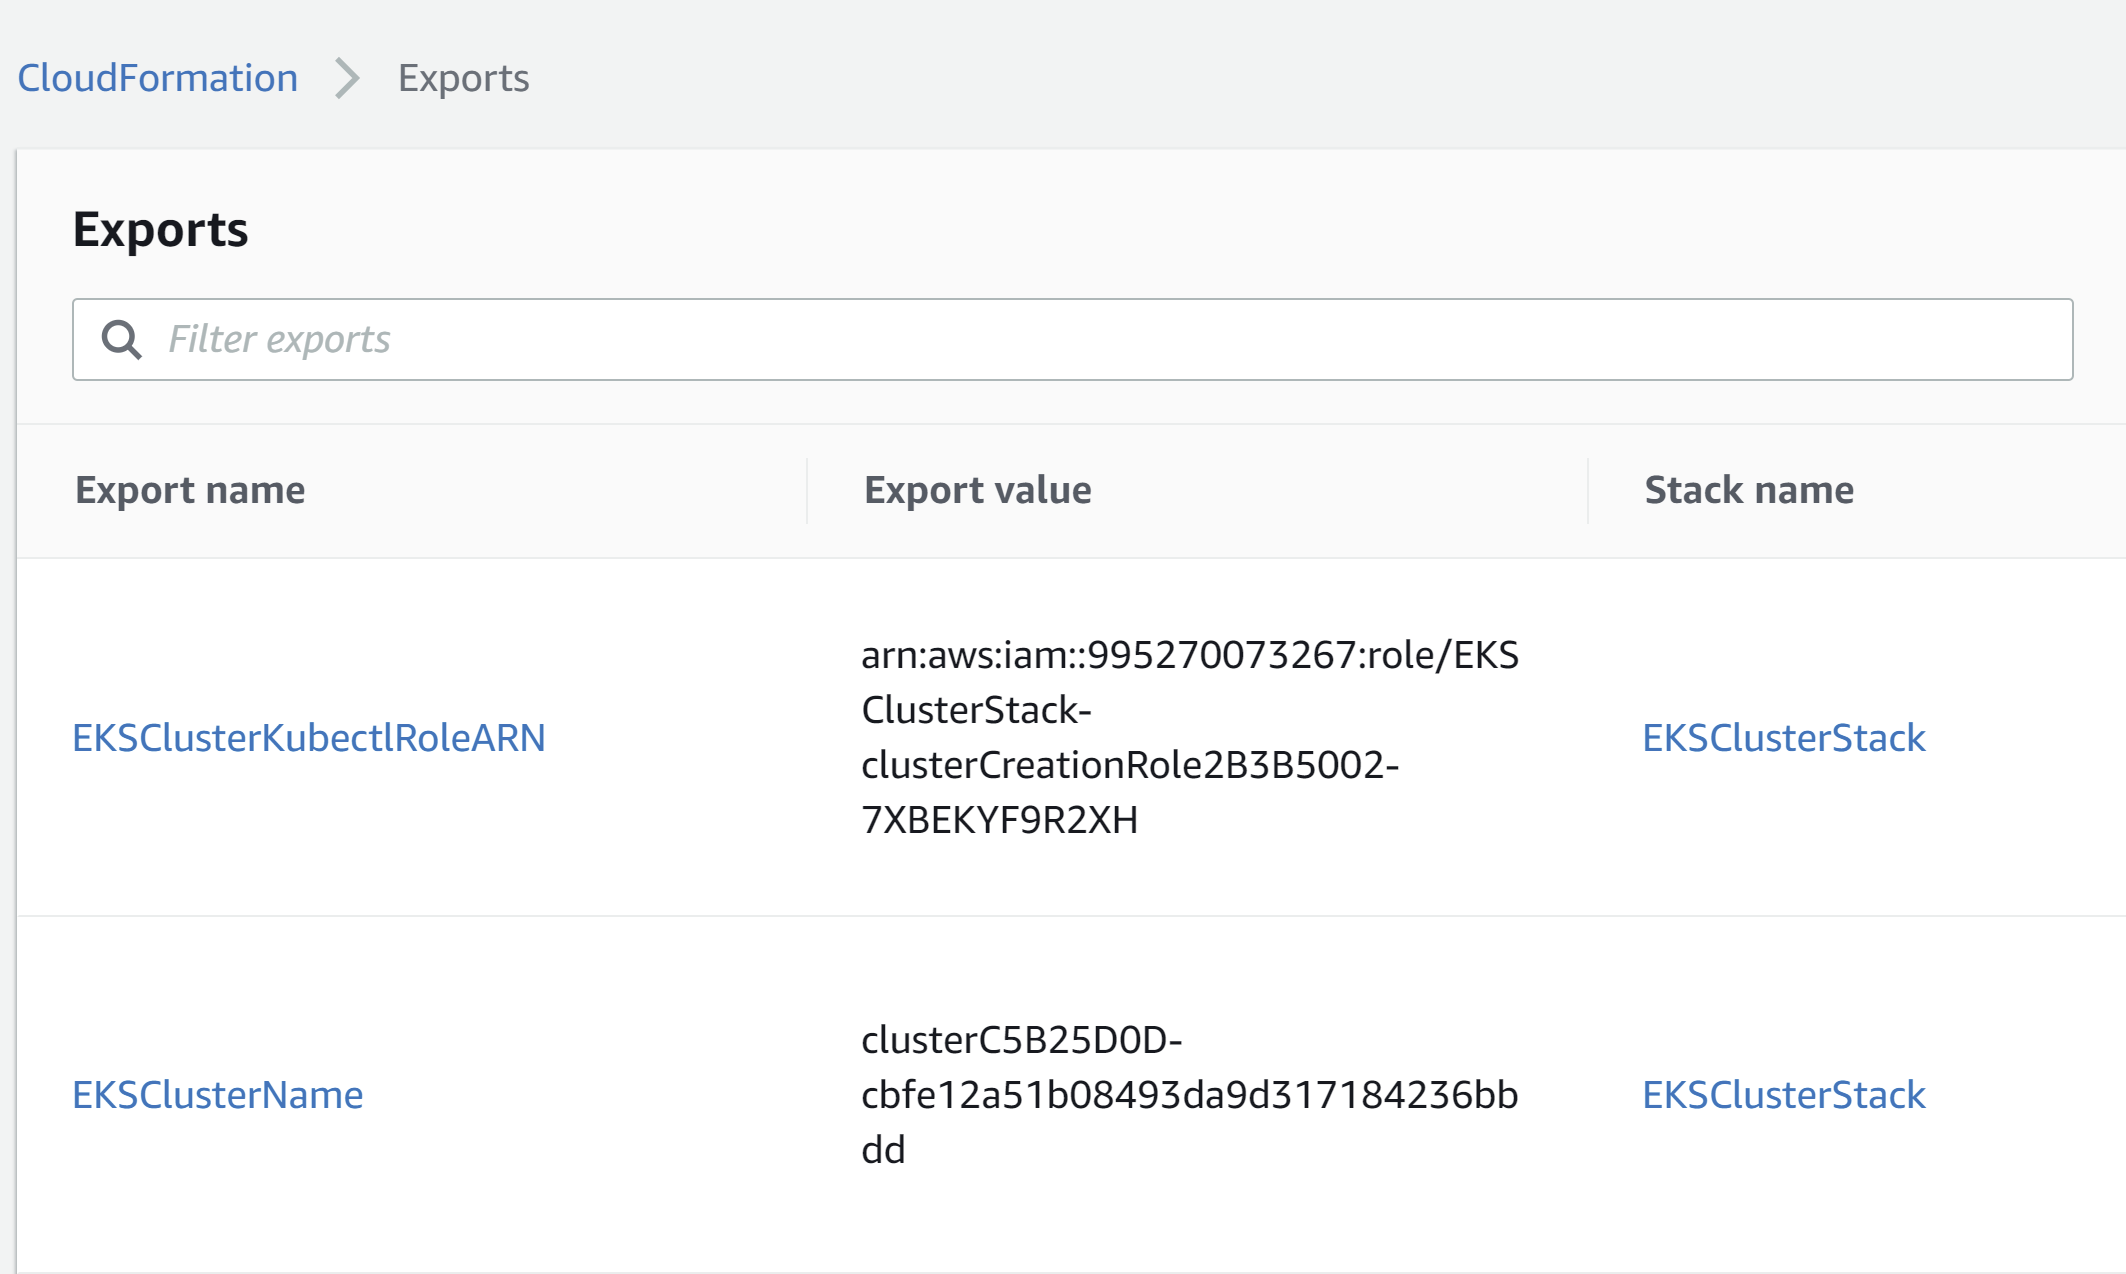The width and height of the screenshot is (2126, 1274).
Task: Click the magnifier search icon
Action: [x=122, y=340]
